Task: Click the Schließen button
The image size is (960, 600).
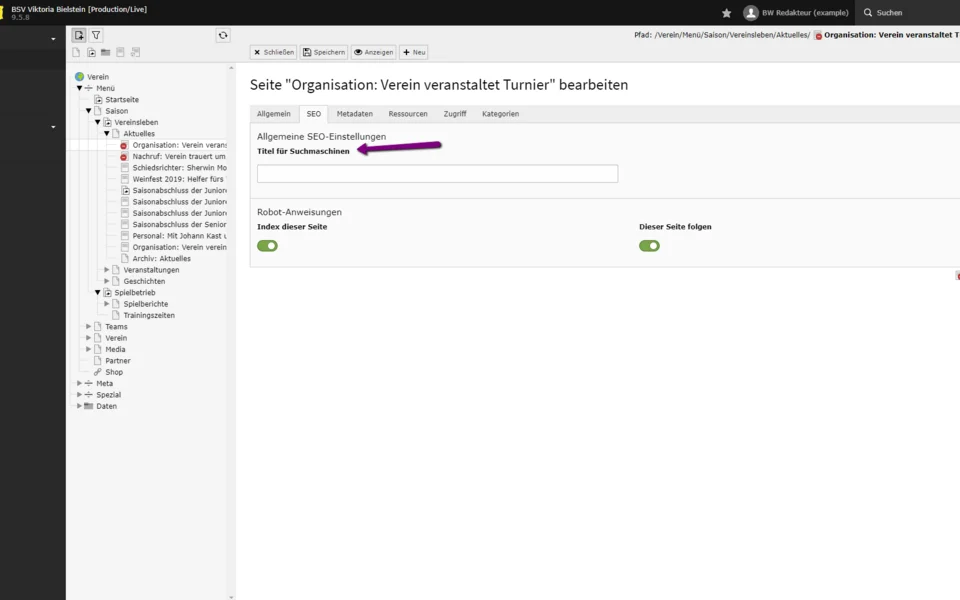Action: (273, 52)
